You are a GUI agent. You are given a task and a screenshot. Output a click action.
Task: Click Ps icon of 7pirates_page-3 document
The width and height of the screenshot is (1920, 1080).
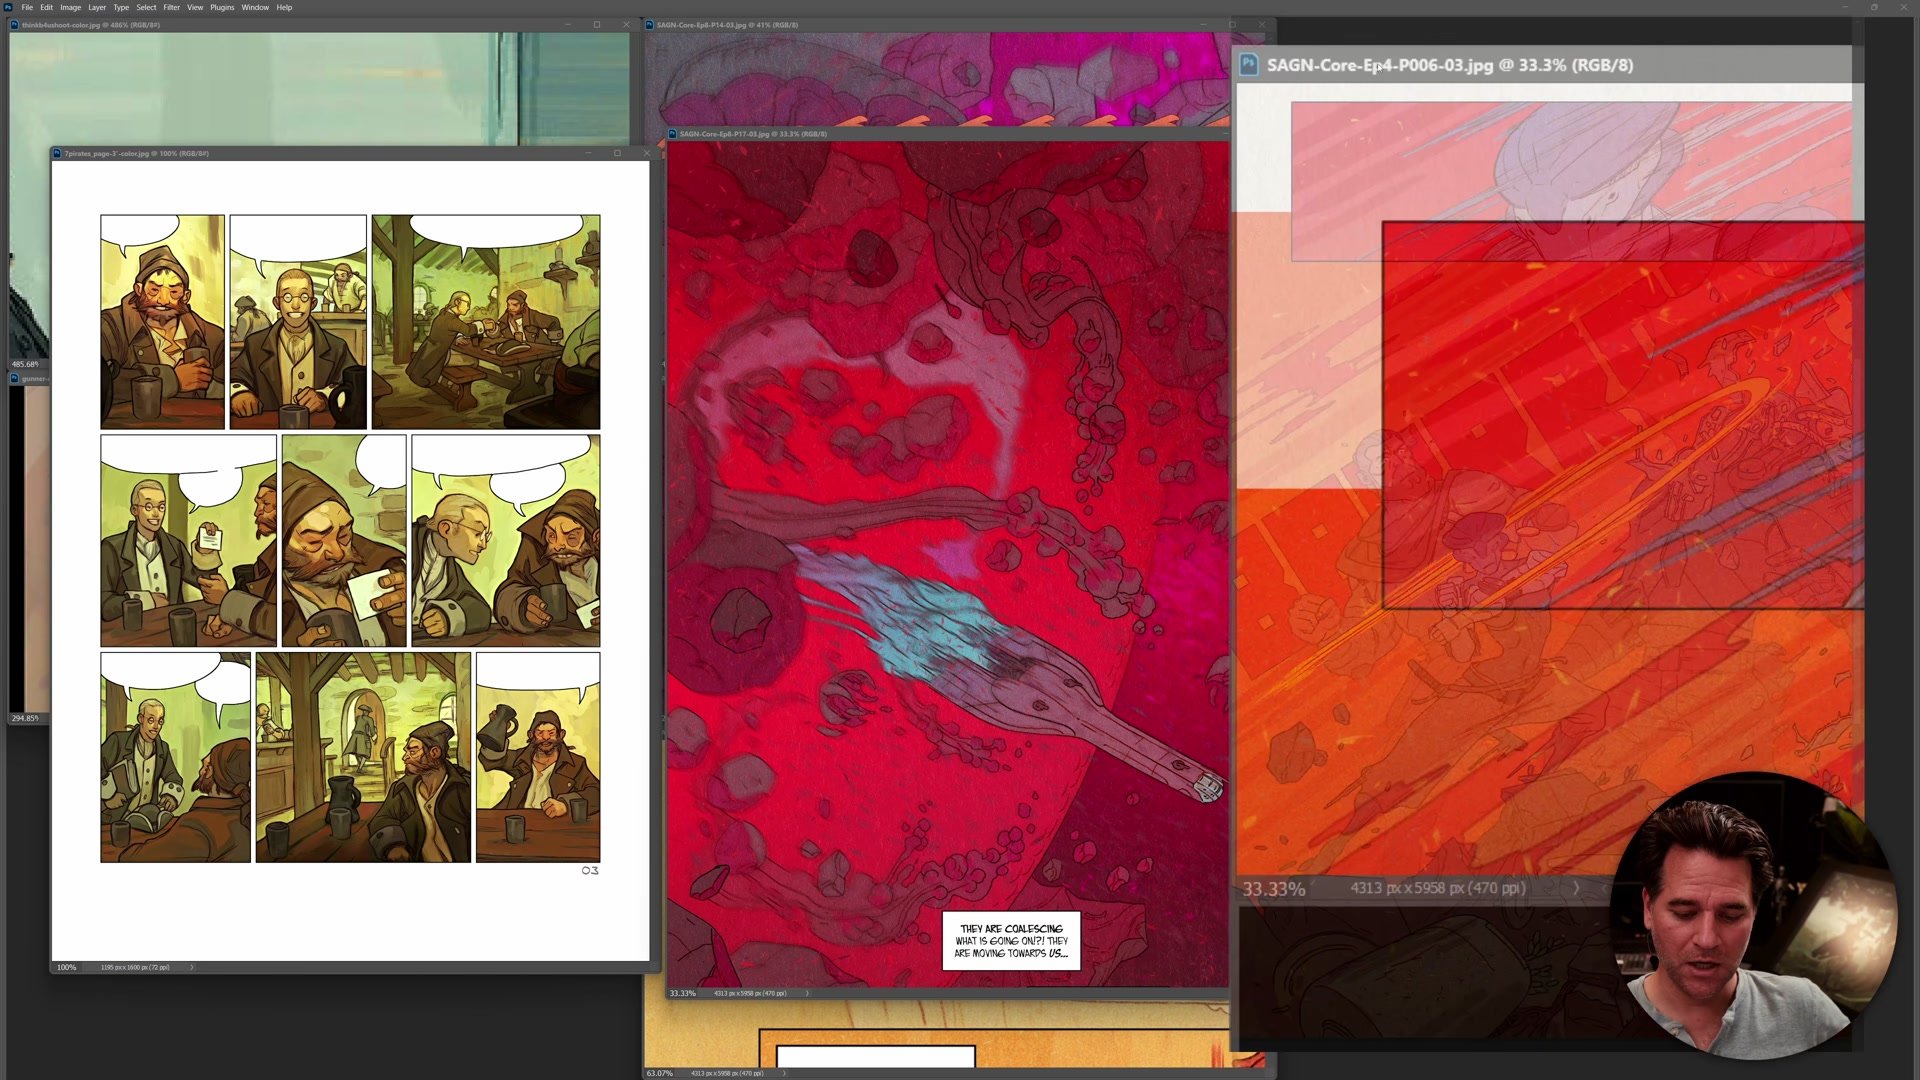[x=57, y=154]
